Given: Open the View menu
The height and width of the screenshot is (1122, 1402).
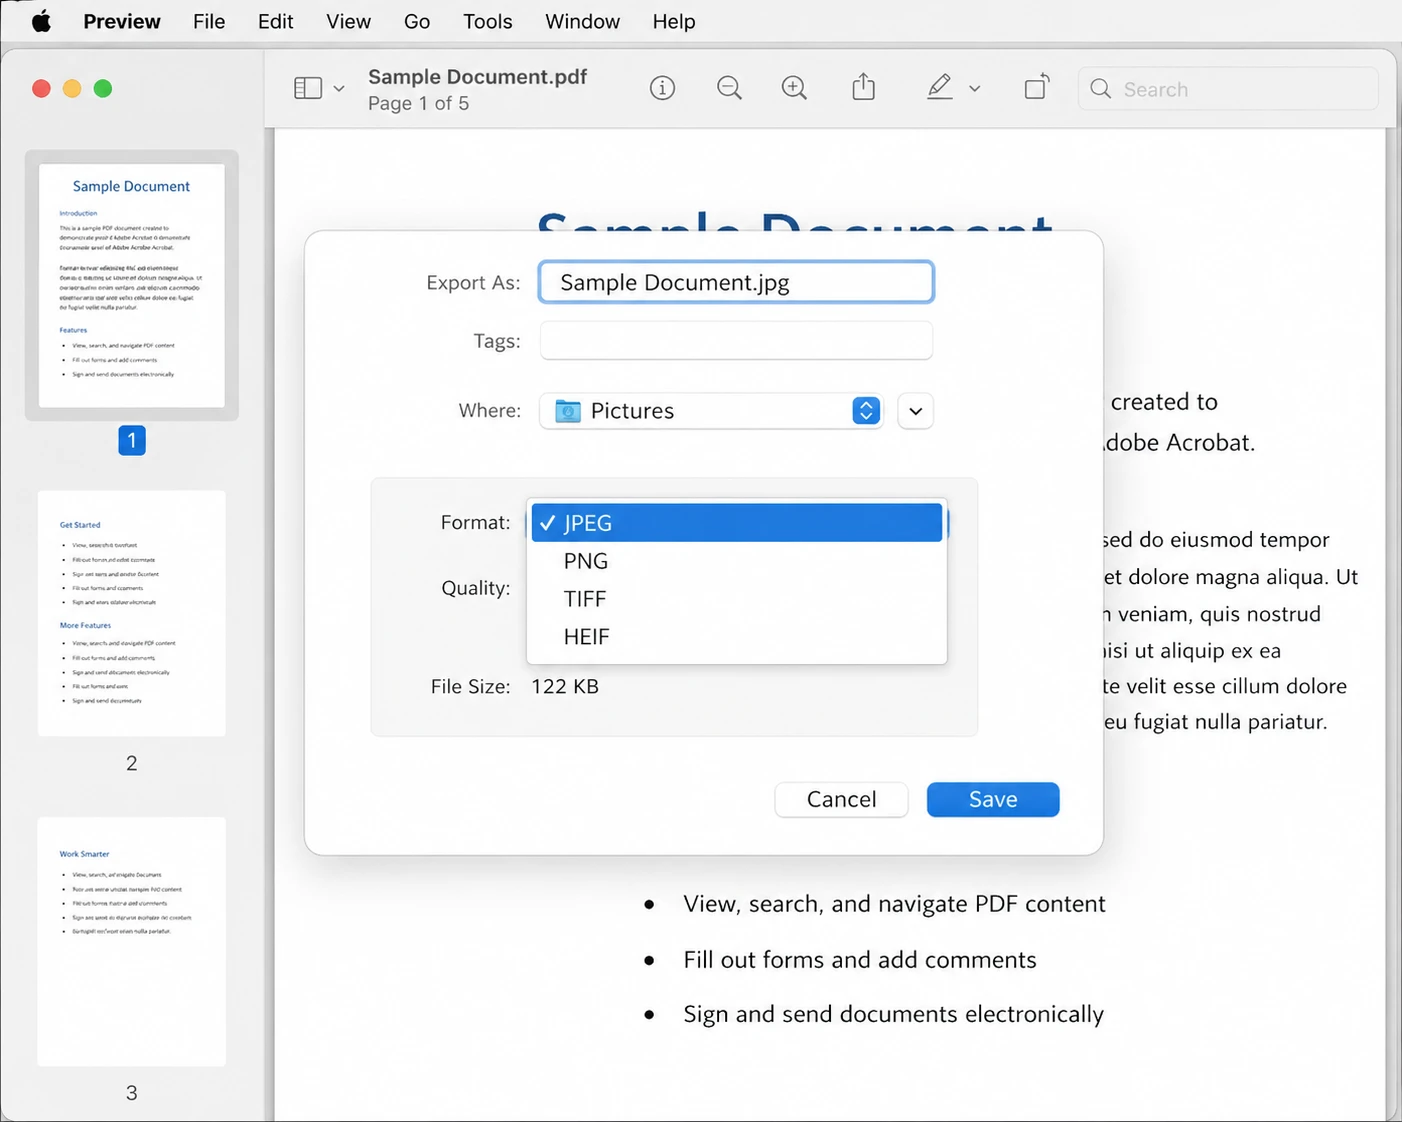Looking at the screenshot, I should click(348, 21).
